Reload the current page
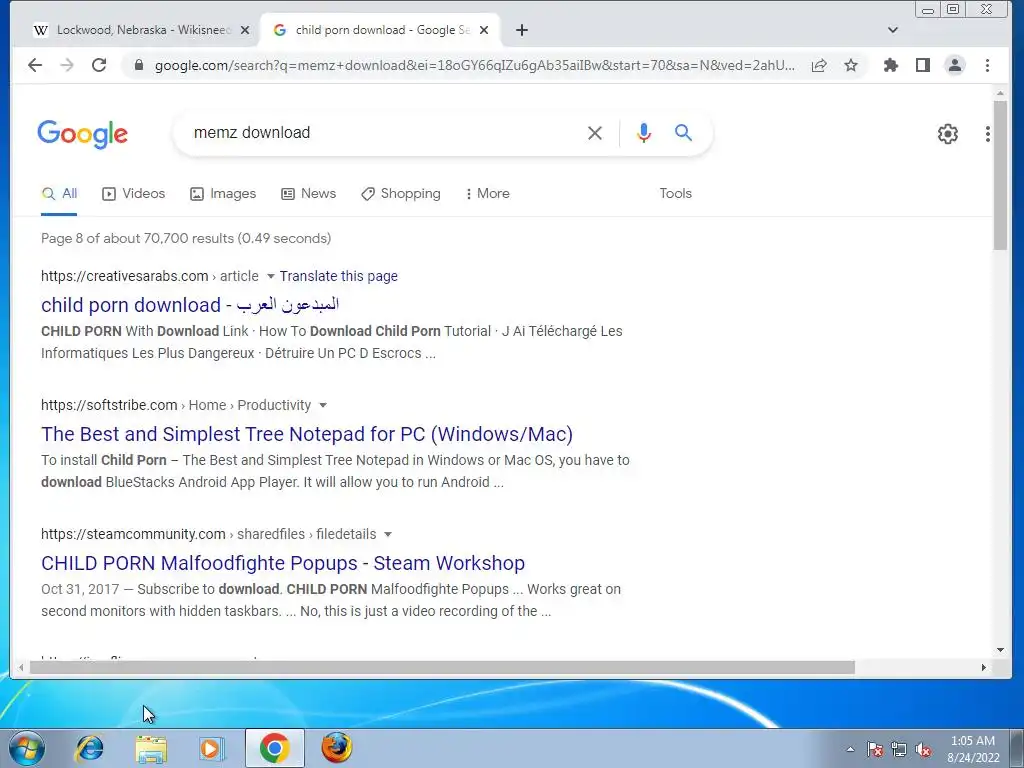This screenshot has height=768, width=1024. tap(99, 65)
